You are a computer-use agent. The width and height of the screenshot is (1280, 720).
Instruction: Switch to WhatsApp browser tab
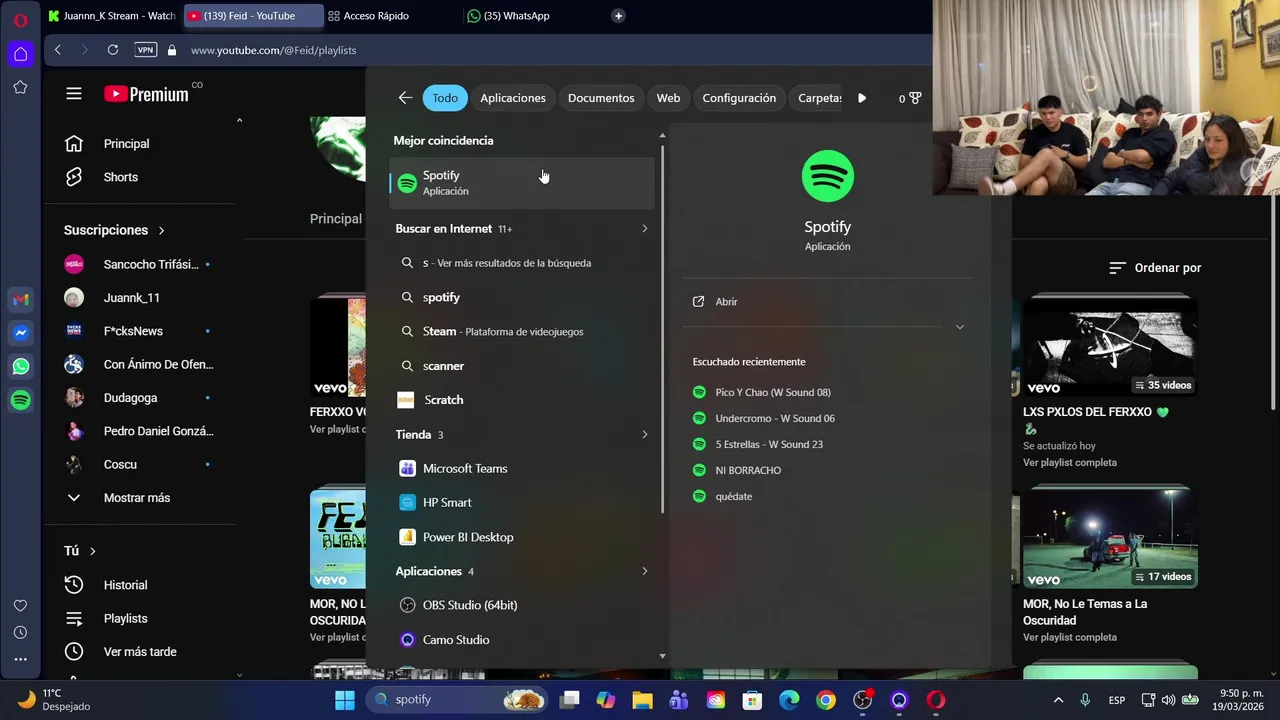(x=528, y=15)
